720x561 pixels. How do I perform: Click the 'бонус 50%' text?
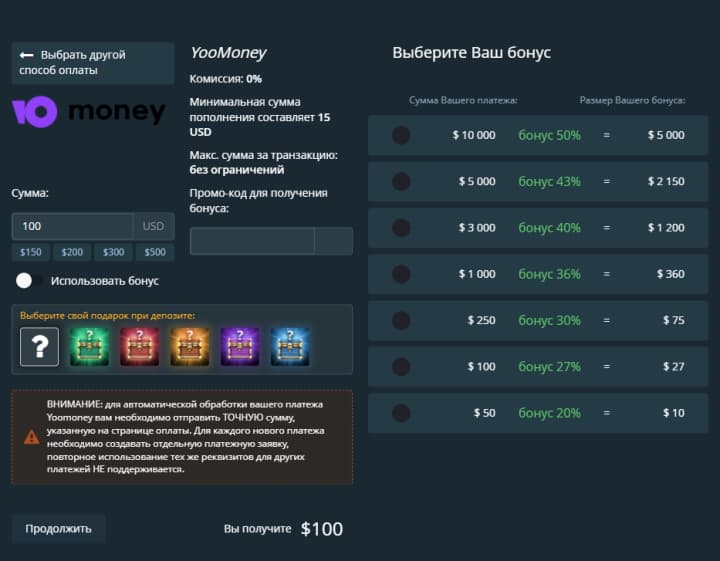coord(549,135)
